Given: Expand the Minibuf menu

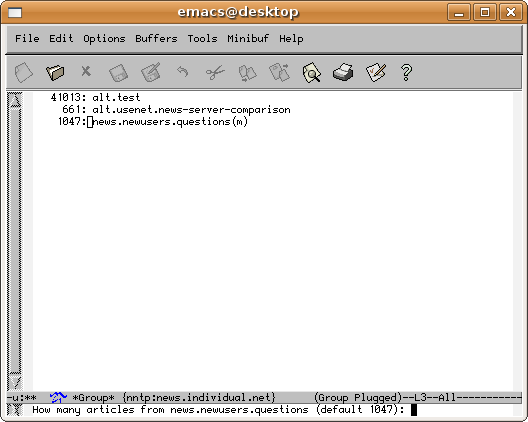Looking at the screenshot, I should coord(248,38).
